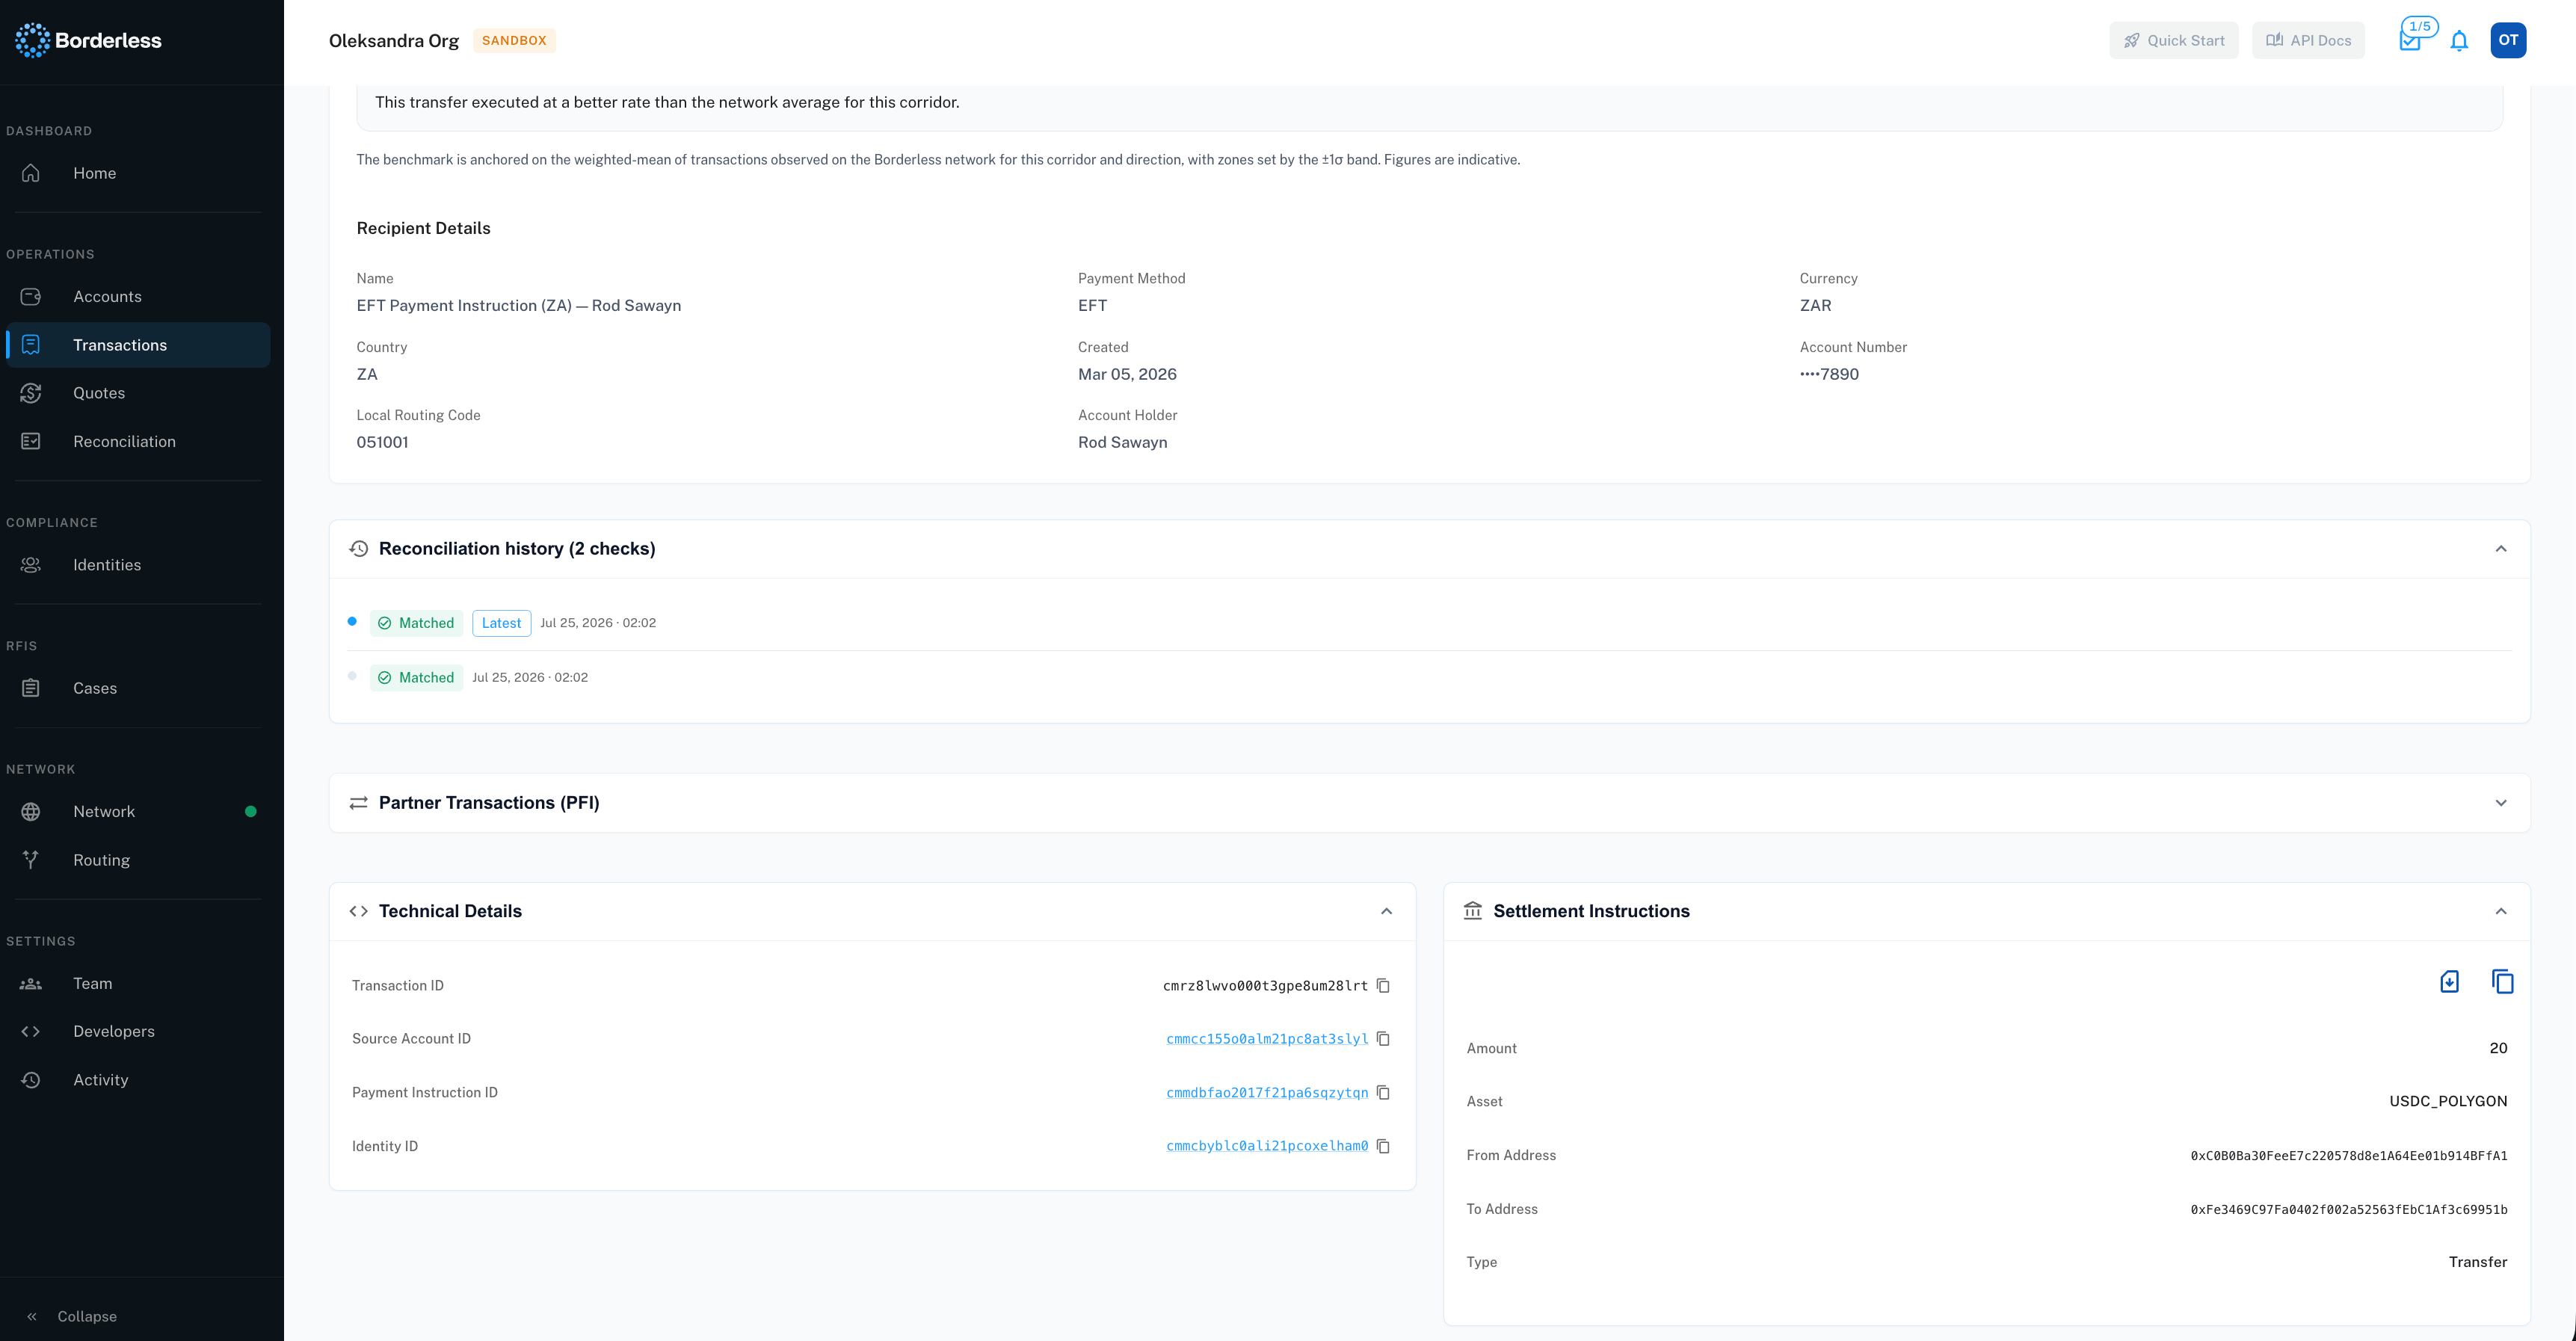
Task: Open Home in the sidebar
Action: pos(138,173)
